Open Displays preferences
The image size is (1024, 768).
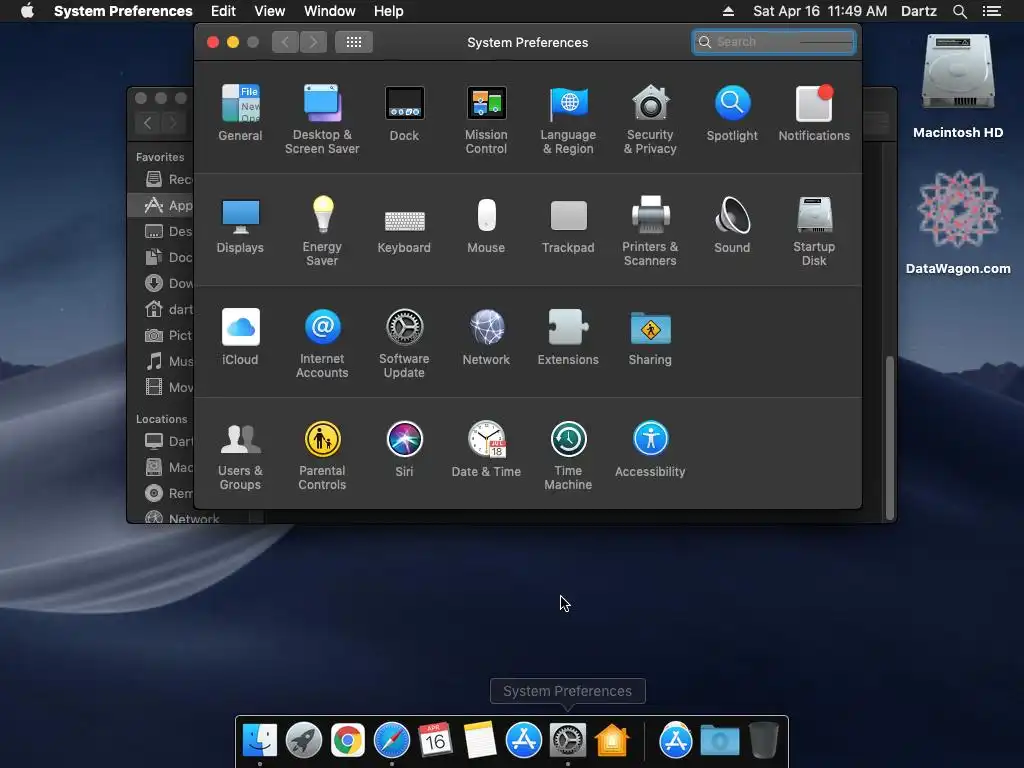[240, 225]
